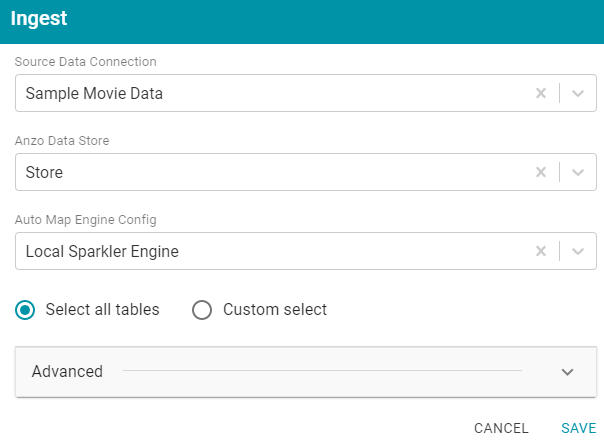This screenshot has width=604, height=445.
Task: Click the Select all tables label text
Action: pos(102,310)
